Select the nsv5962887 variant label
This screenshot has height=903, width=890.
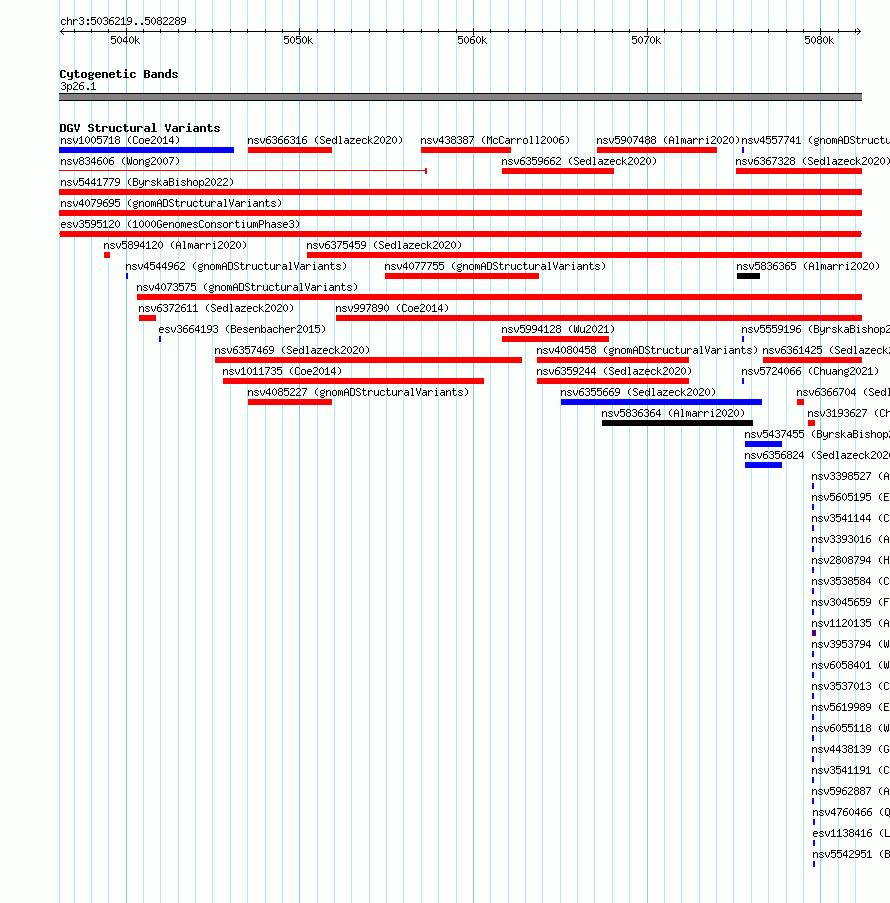[x=850, y=792]
